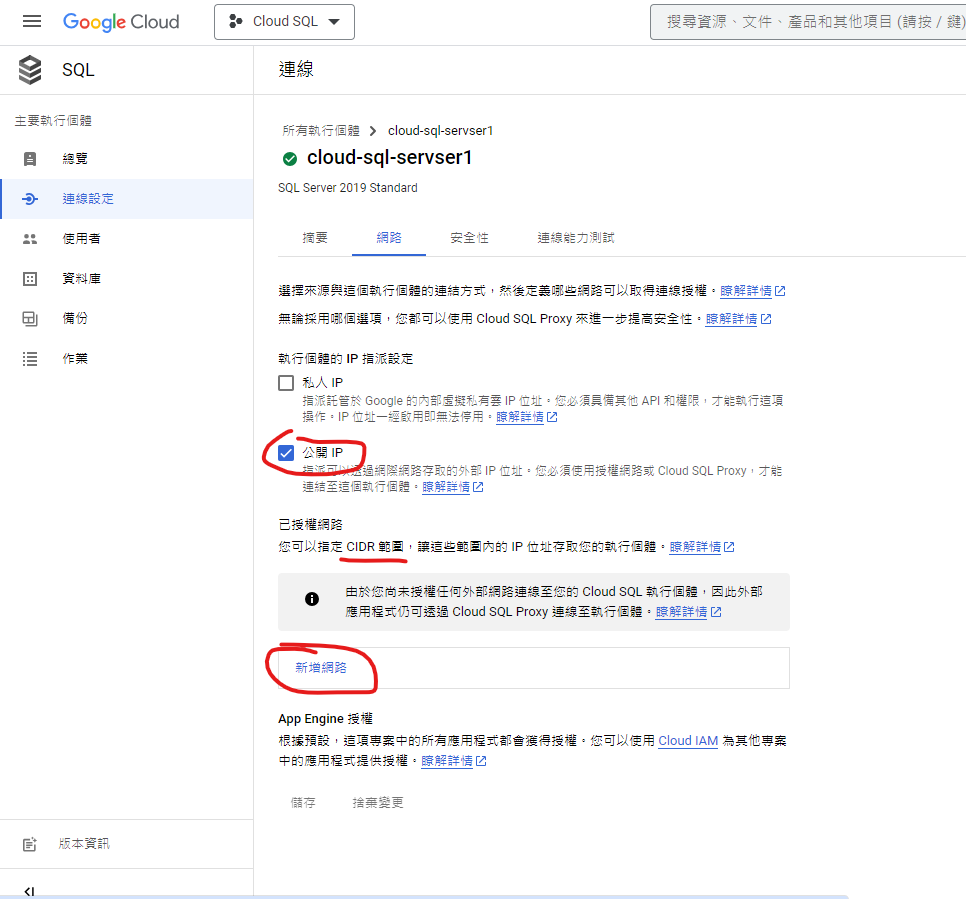Uncheck the 公開 IP checkbox
Viewport: 966px width, 899px height.
[287, 453]
